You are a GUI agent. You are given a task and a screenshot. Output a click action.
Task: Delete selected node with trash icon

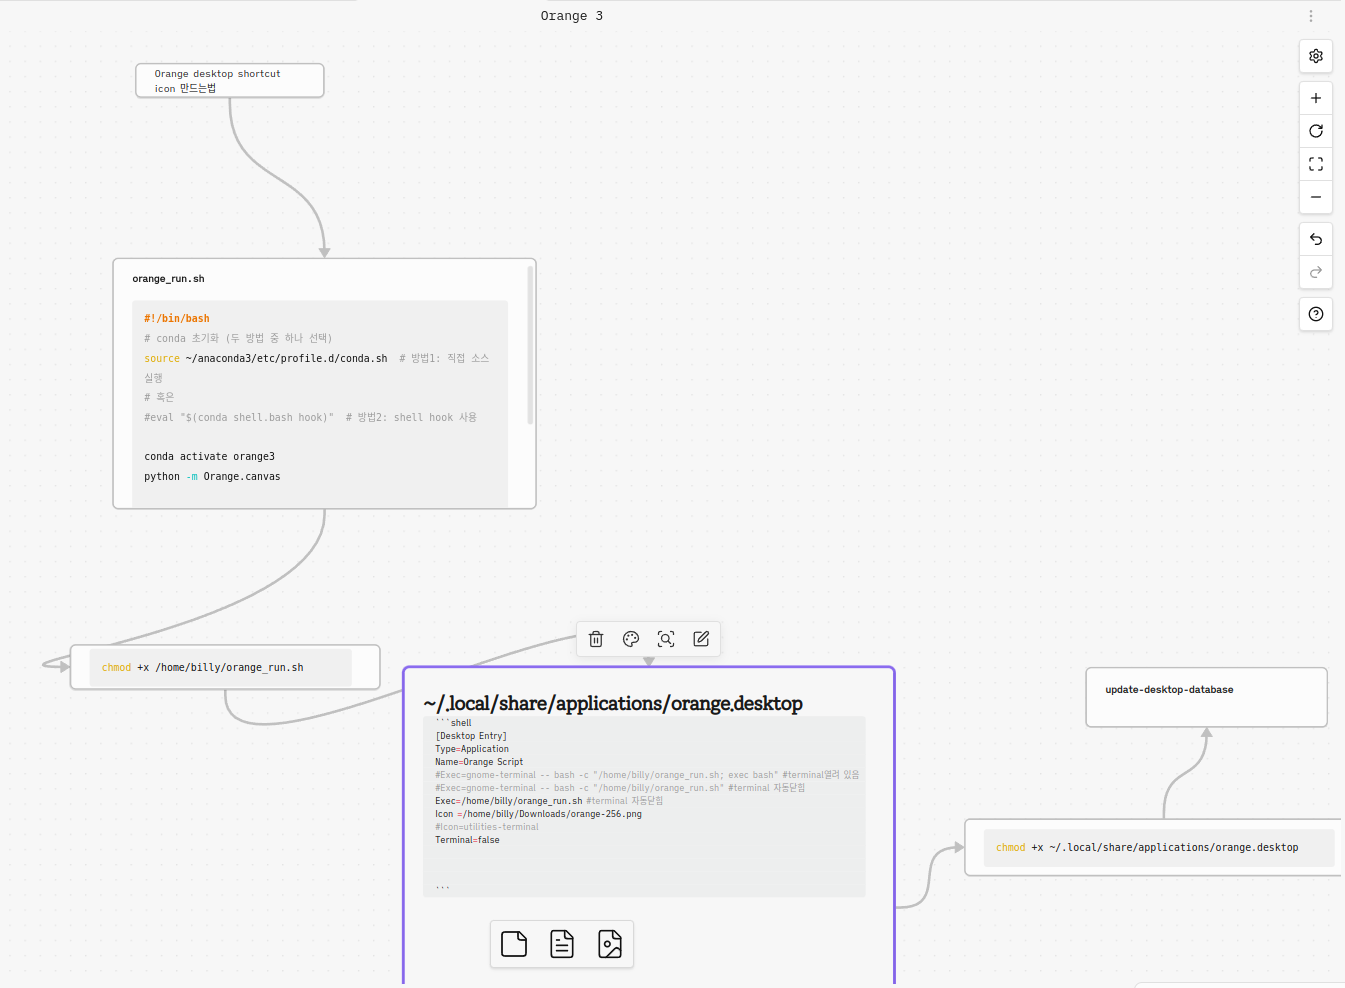click(x=596, y=639)
